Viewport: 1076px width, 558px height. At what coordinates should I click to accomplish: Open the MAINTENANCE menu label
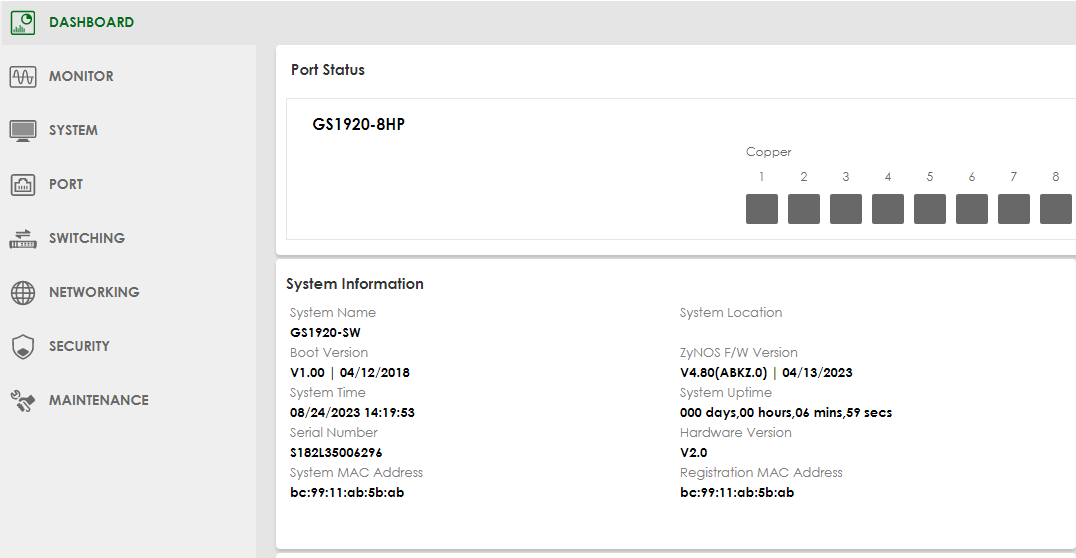[x=99, y=401]
